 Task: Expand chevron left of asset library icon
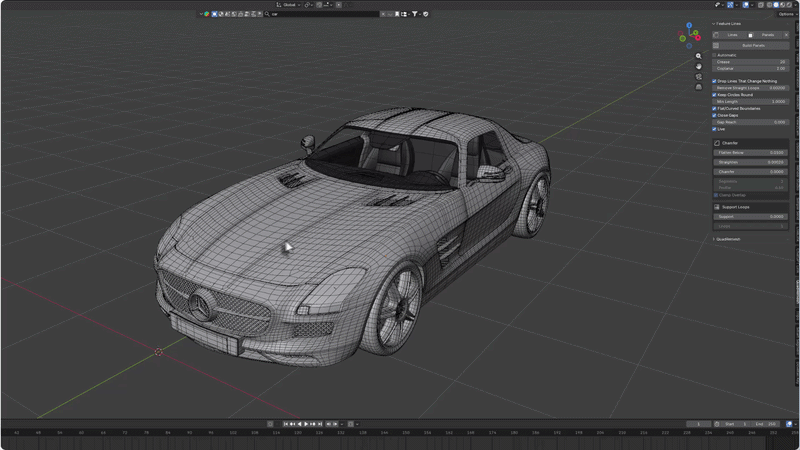coord(201,14)
